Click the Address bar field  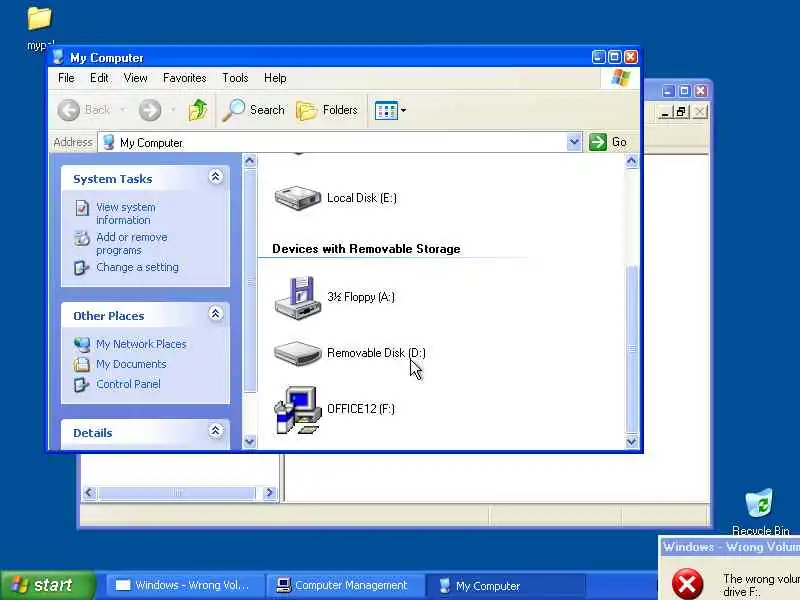(334, 142)
